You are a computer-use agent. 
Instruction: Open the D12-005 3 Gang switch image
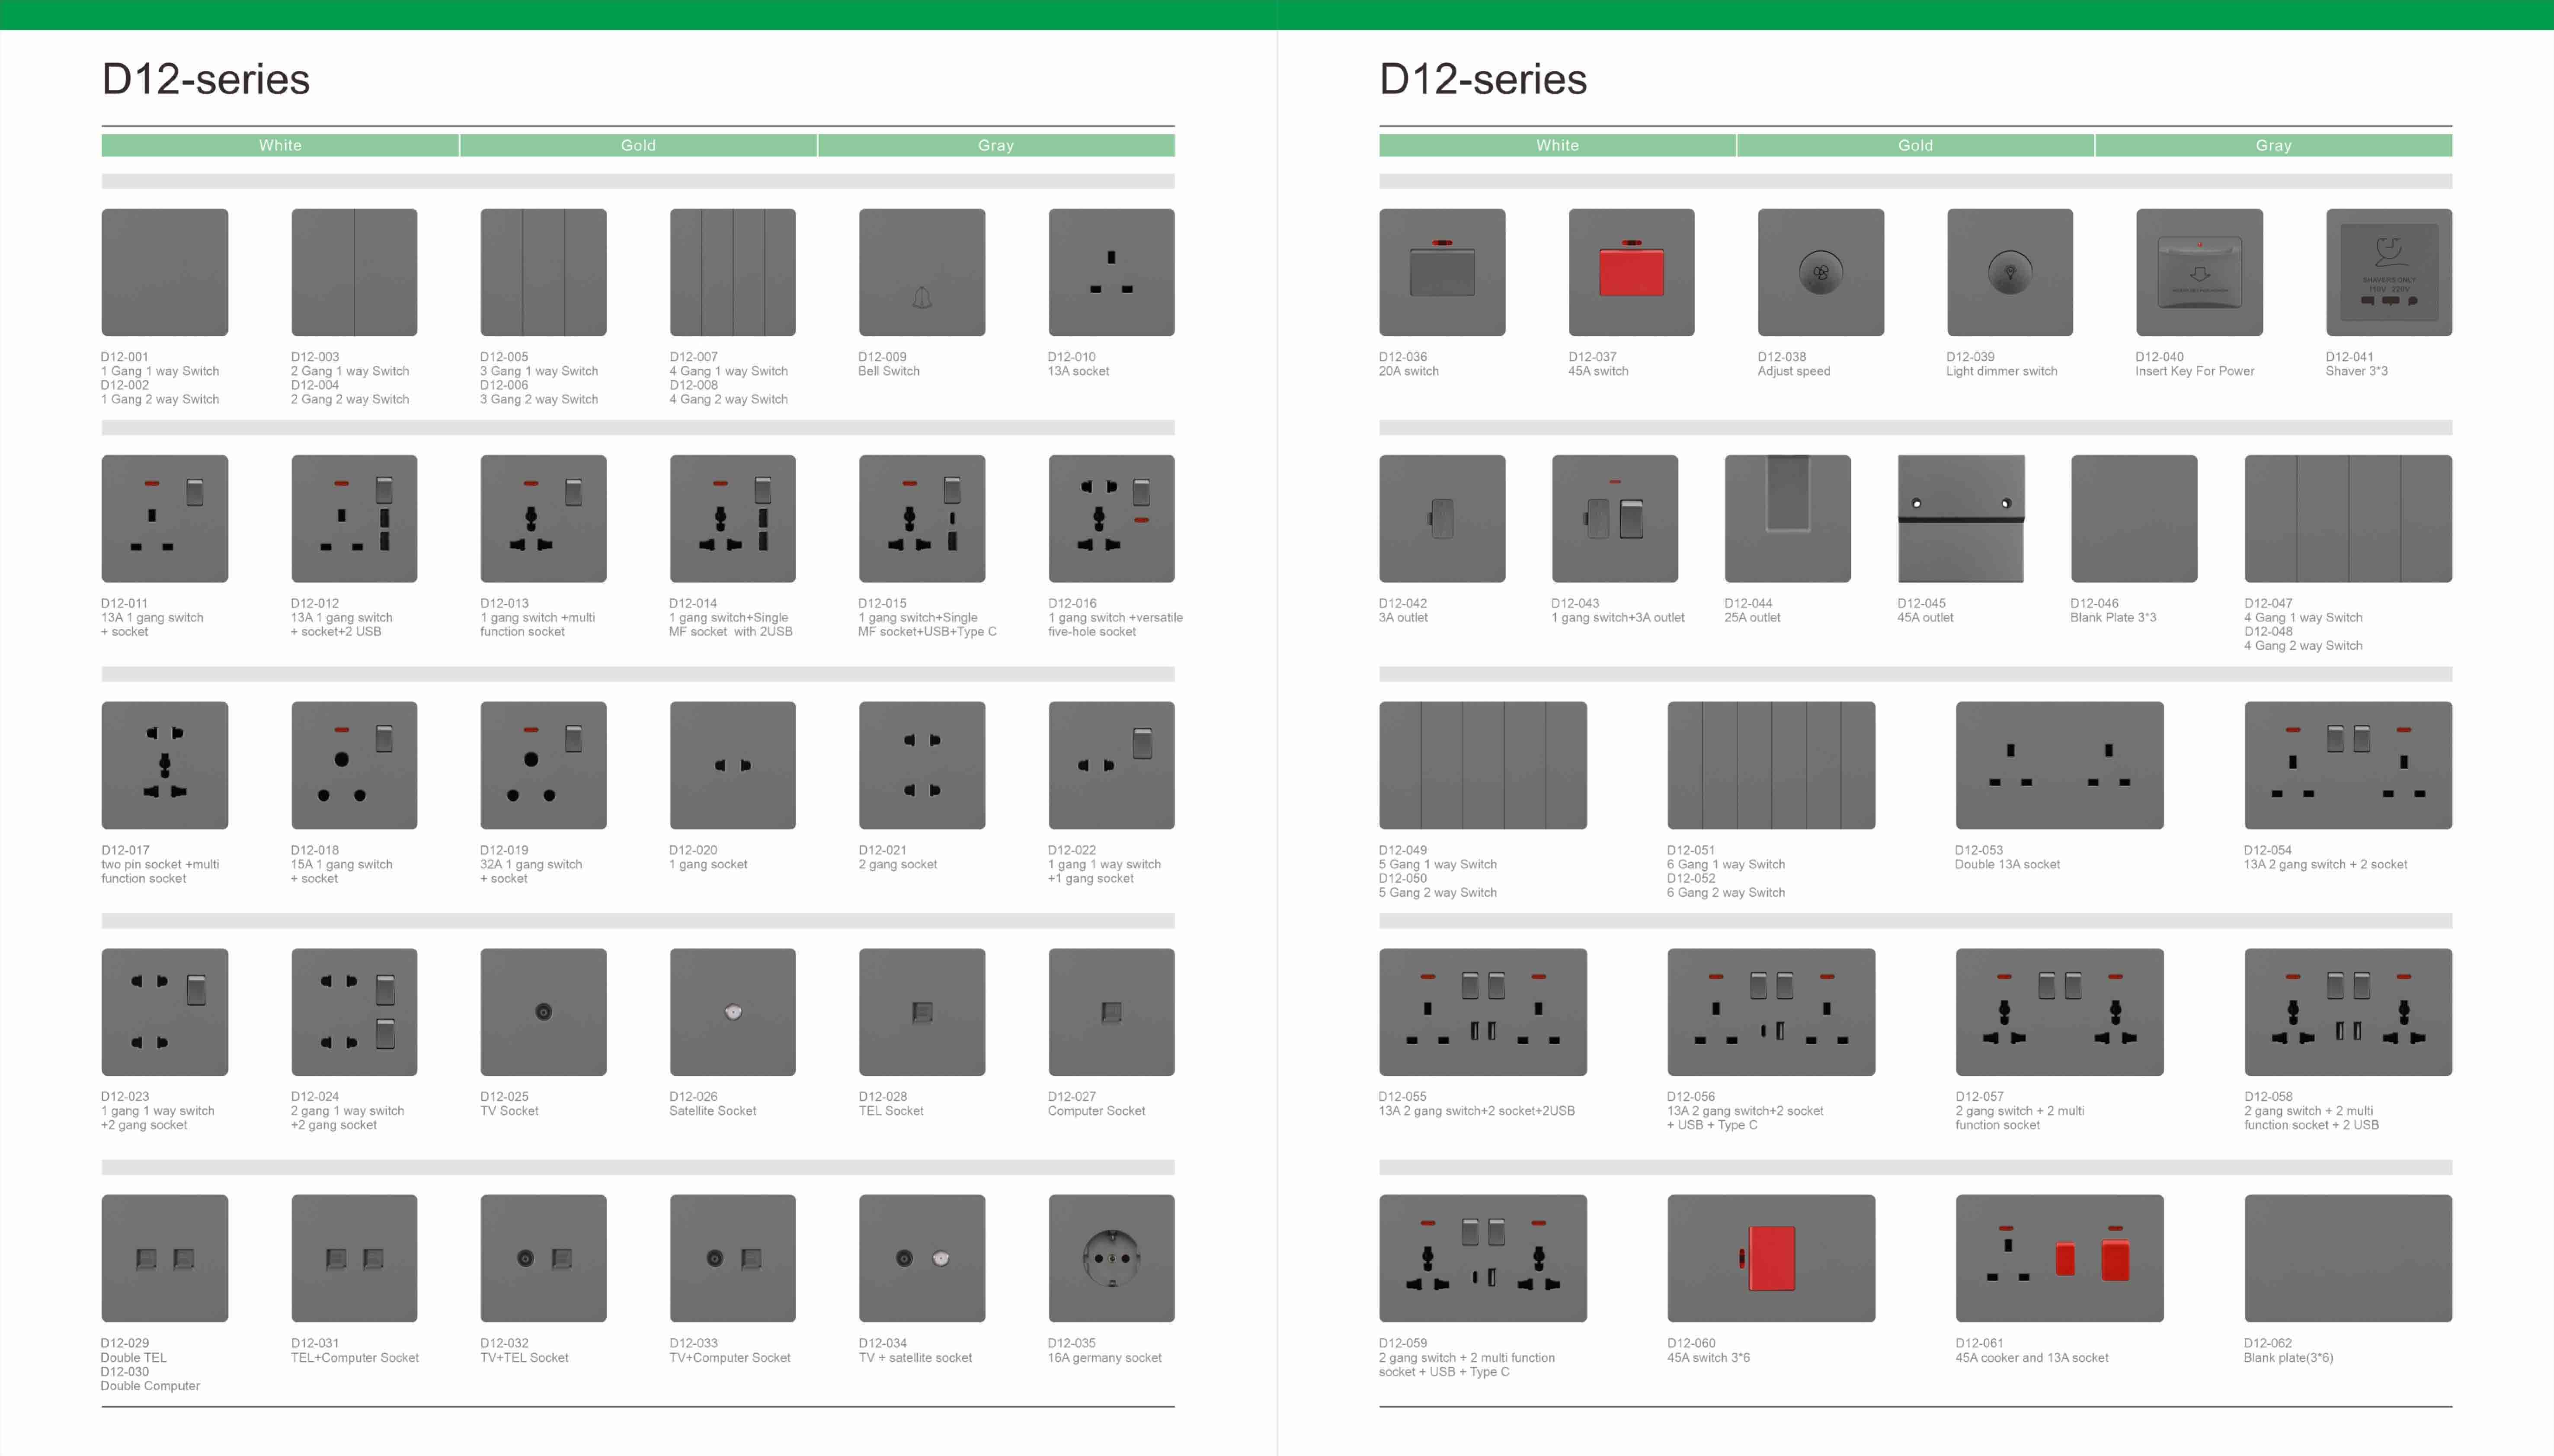pyautogui.click(x=543, y=272)
